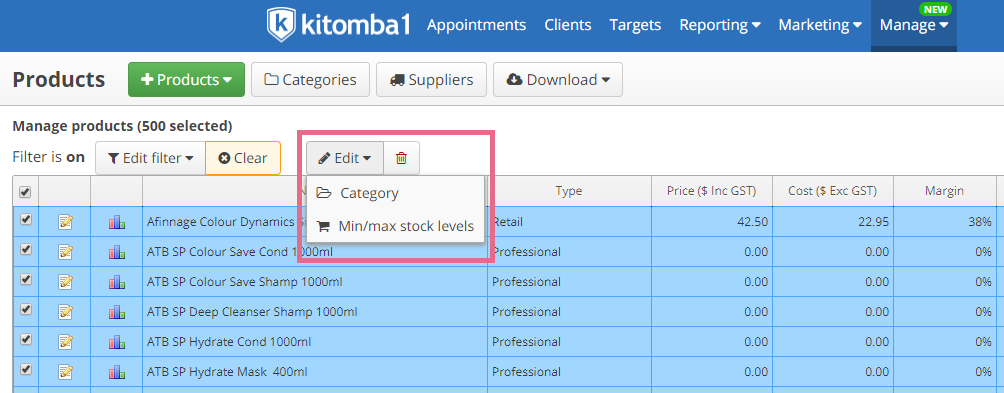
Task: Expand the green Products add dropdown
Action: [186, 79]
